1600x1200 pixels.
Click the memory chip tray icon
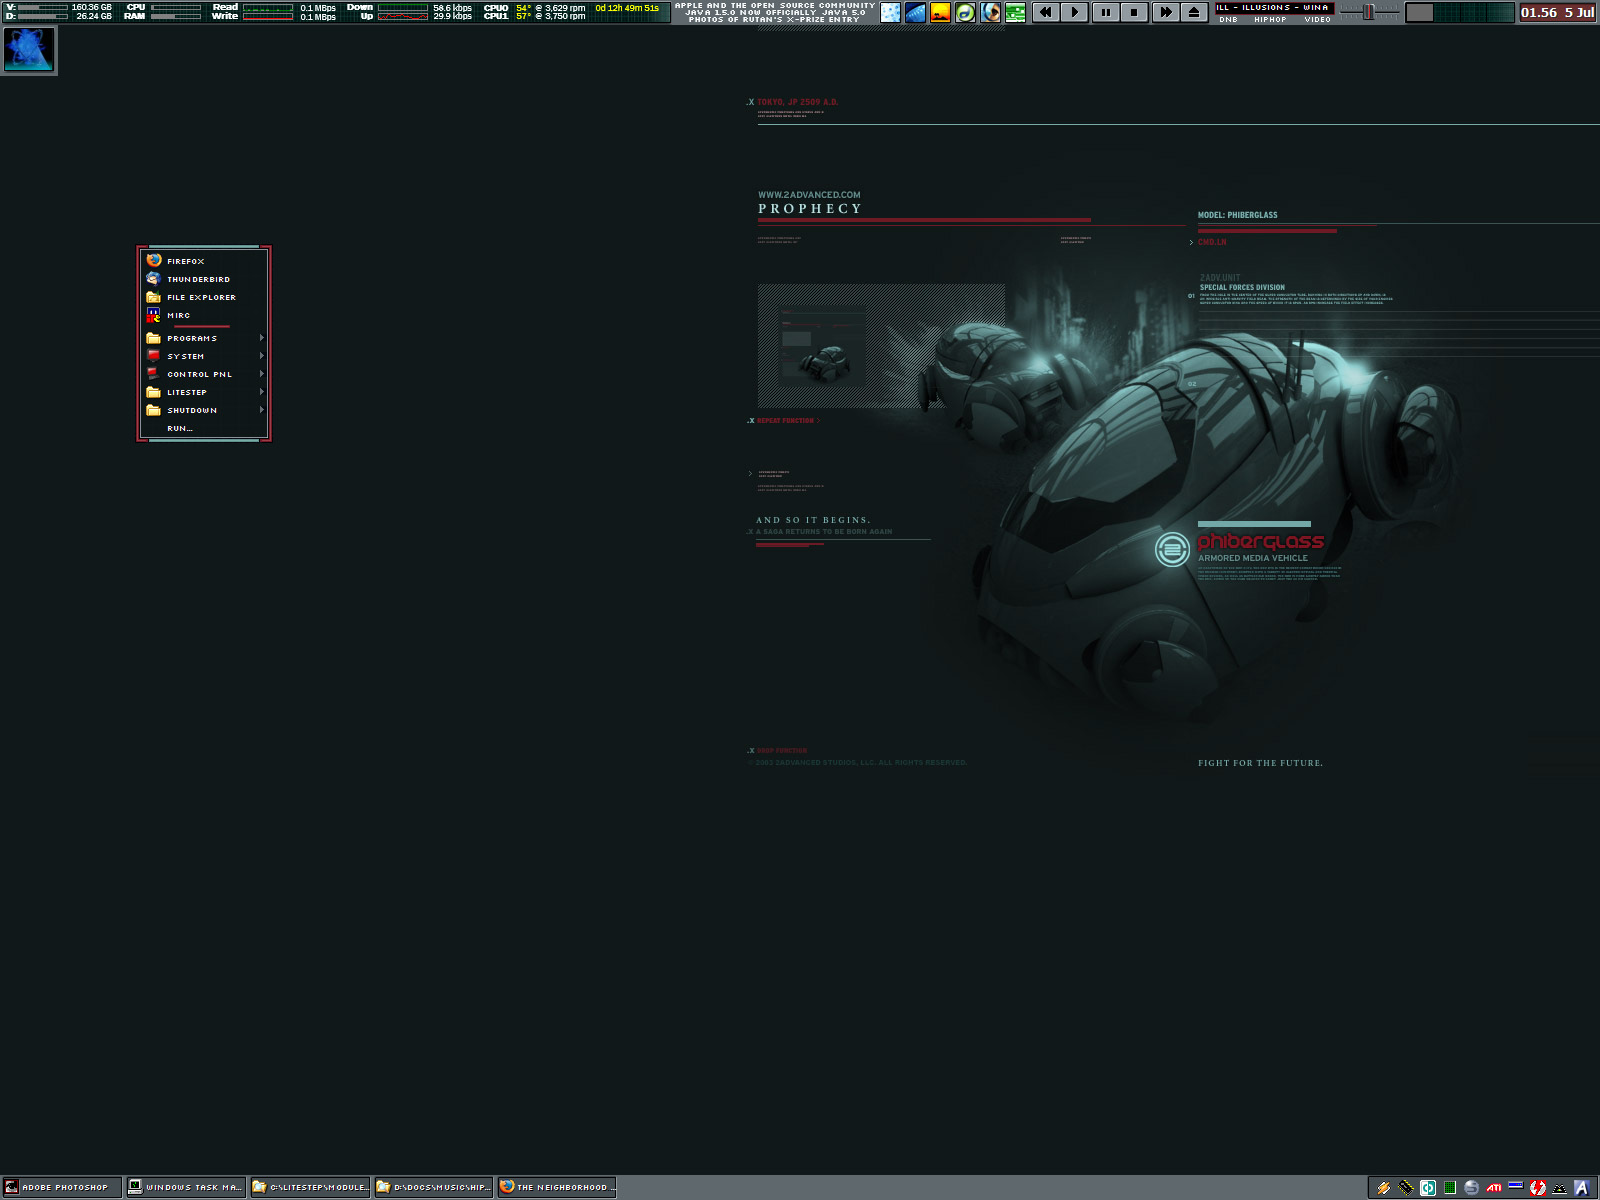pos(1406,1188)
